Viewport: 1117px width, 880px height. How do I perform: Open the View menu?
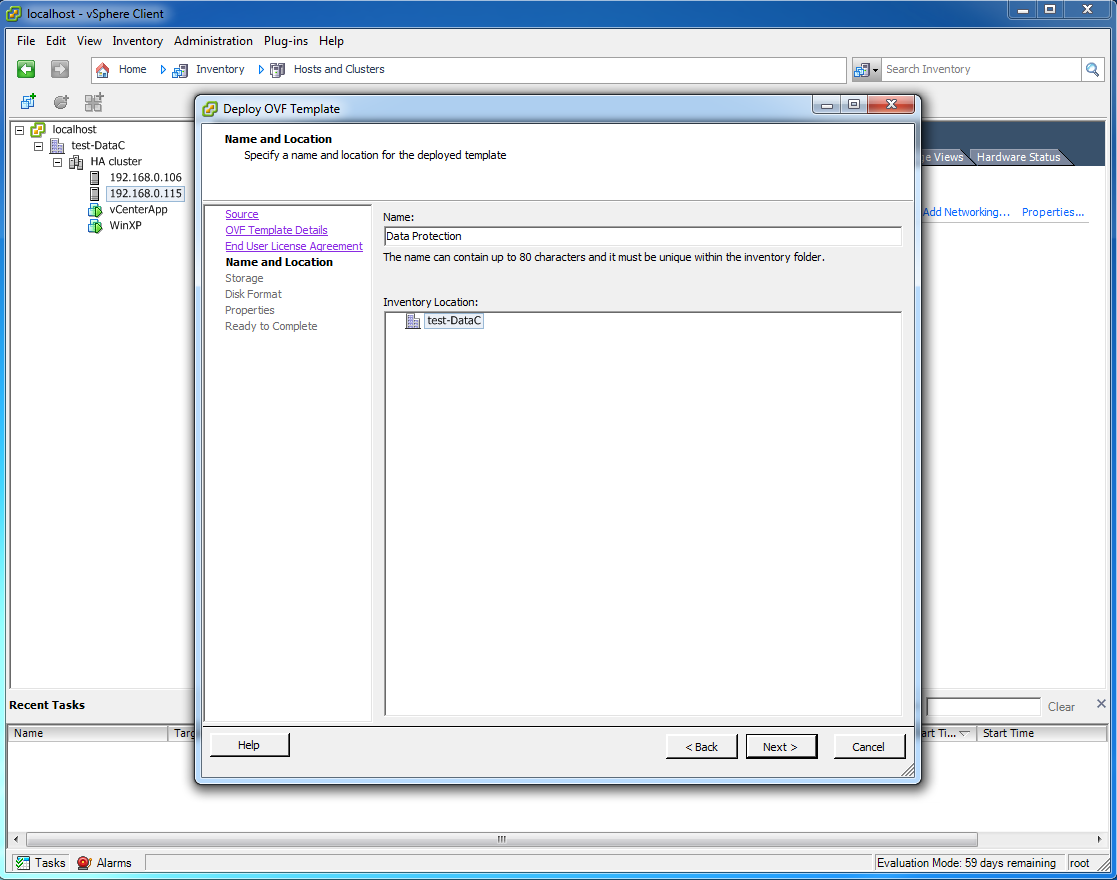(89, 41)
